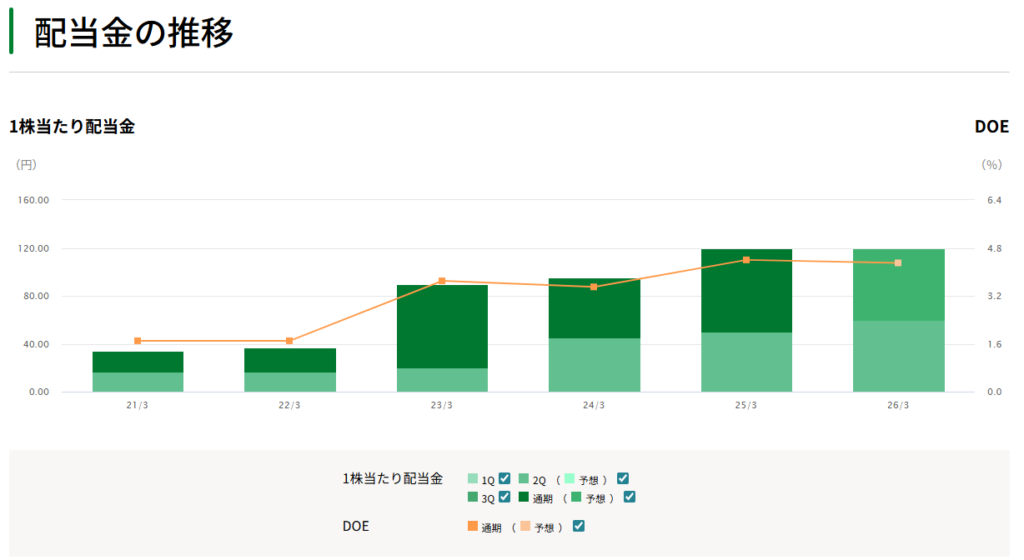This screenshot has width=1024, height=560.
Task: Select the DOE point on the 25/3 bar
Action: (746, 260)
